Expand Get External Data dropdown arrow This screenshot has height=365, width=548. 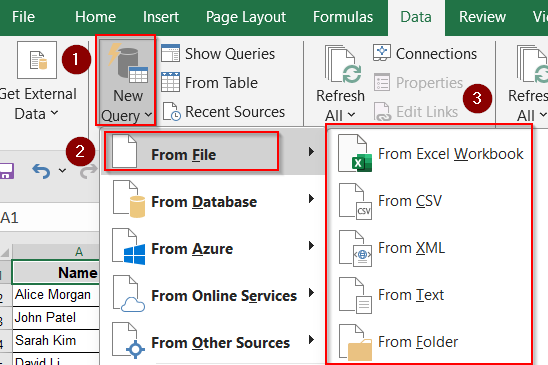click(54, 113)
